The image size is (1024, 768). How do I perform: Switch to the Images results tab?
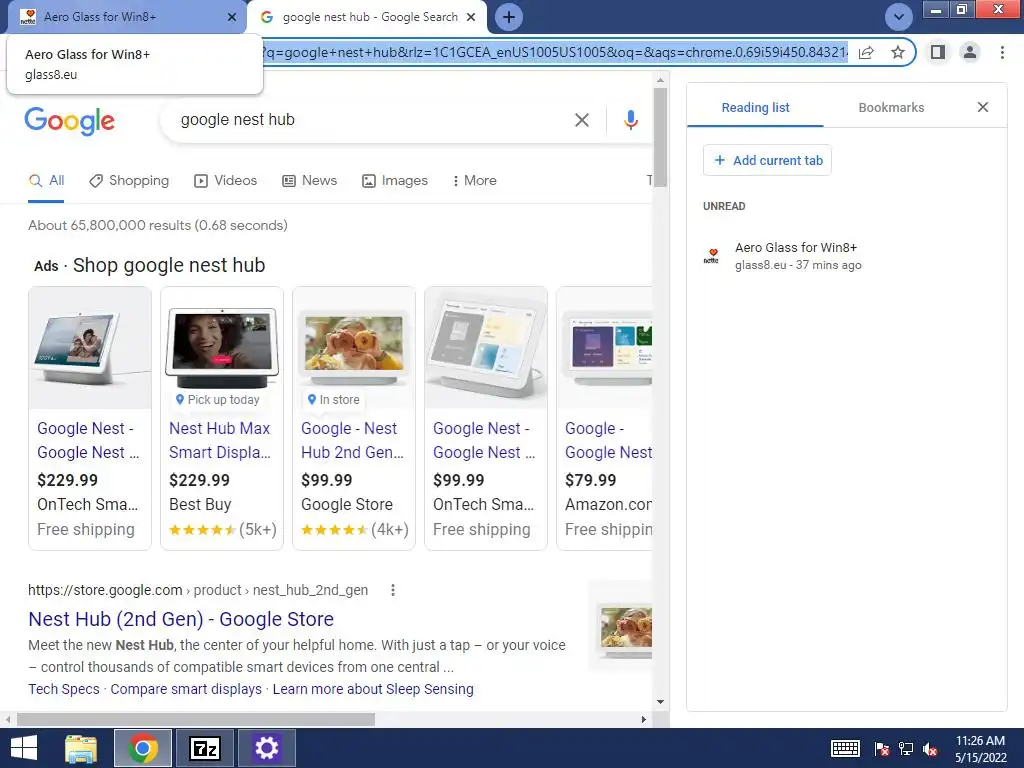tap(395, 181)
